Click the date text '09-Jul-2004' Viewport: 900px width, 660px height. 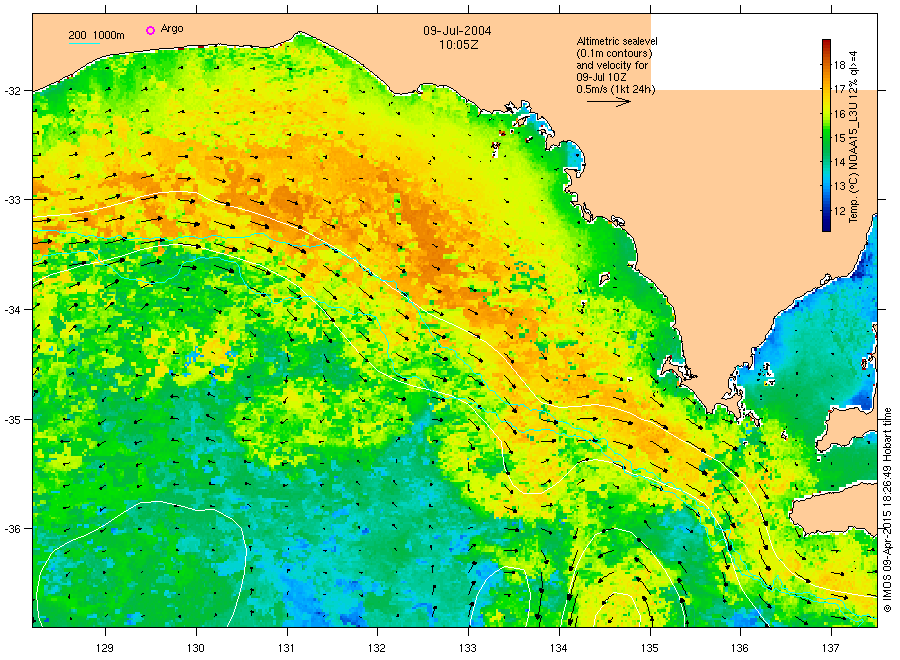click(457, 31)
